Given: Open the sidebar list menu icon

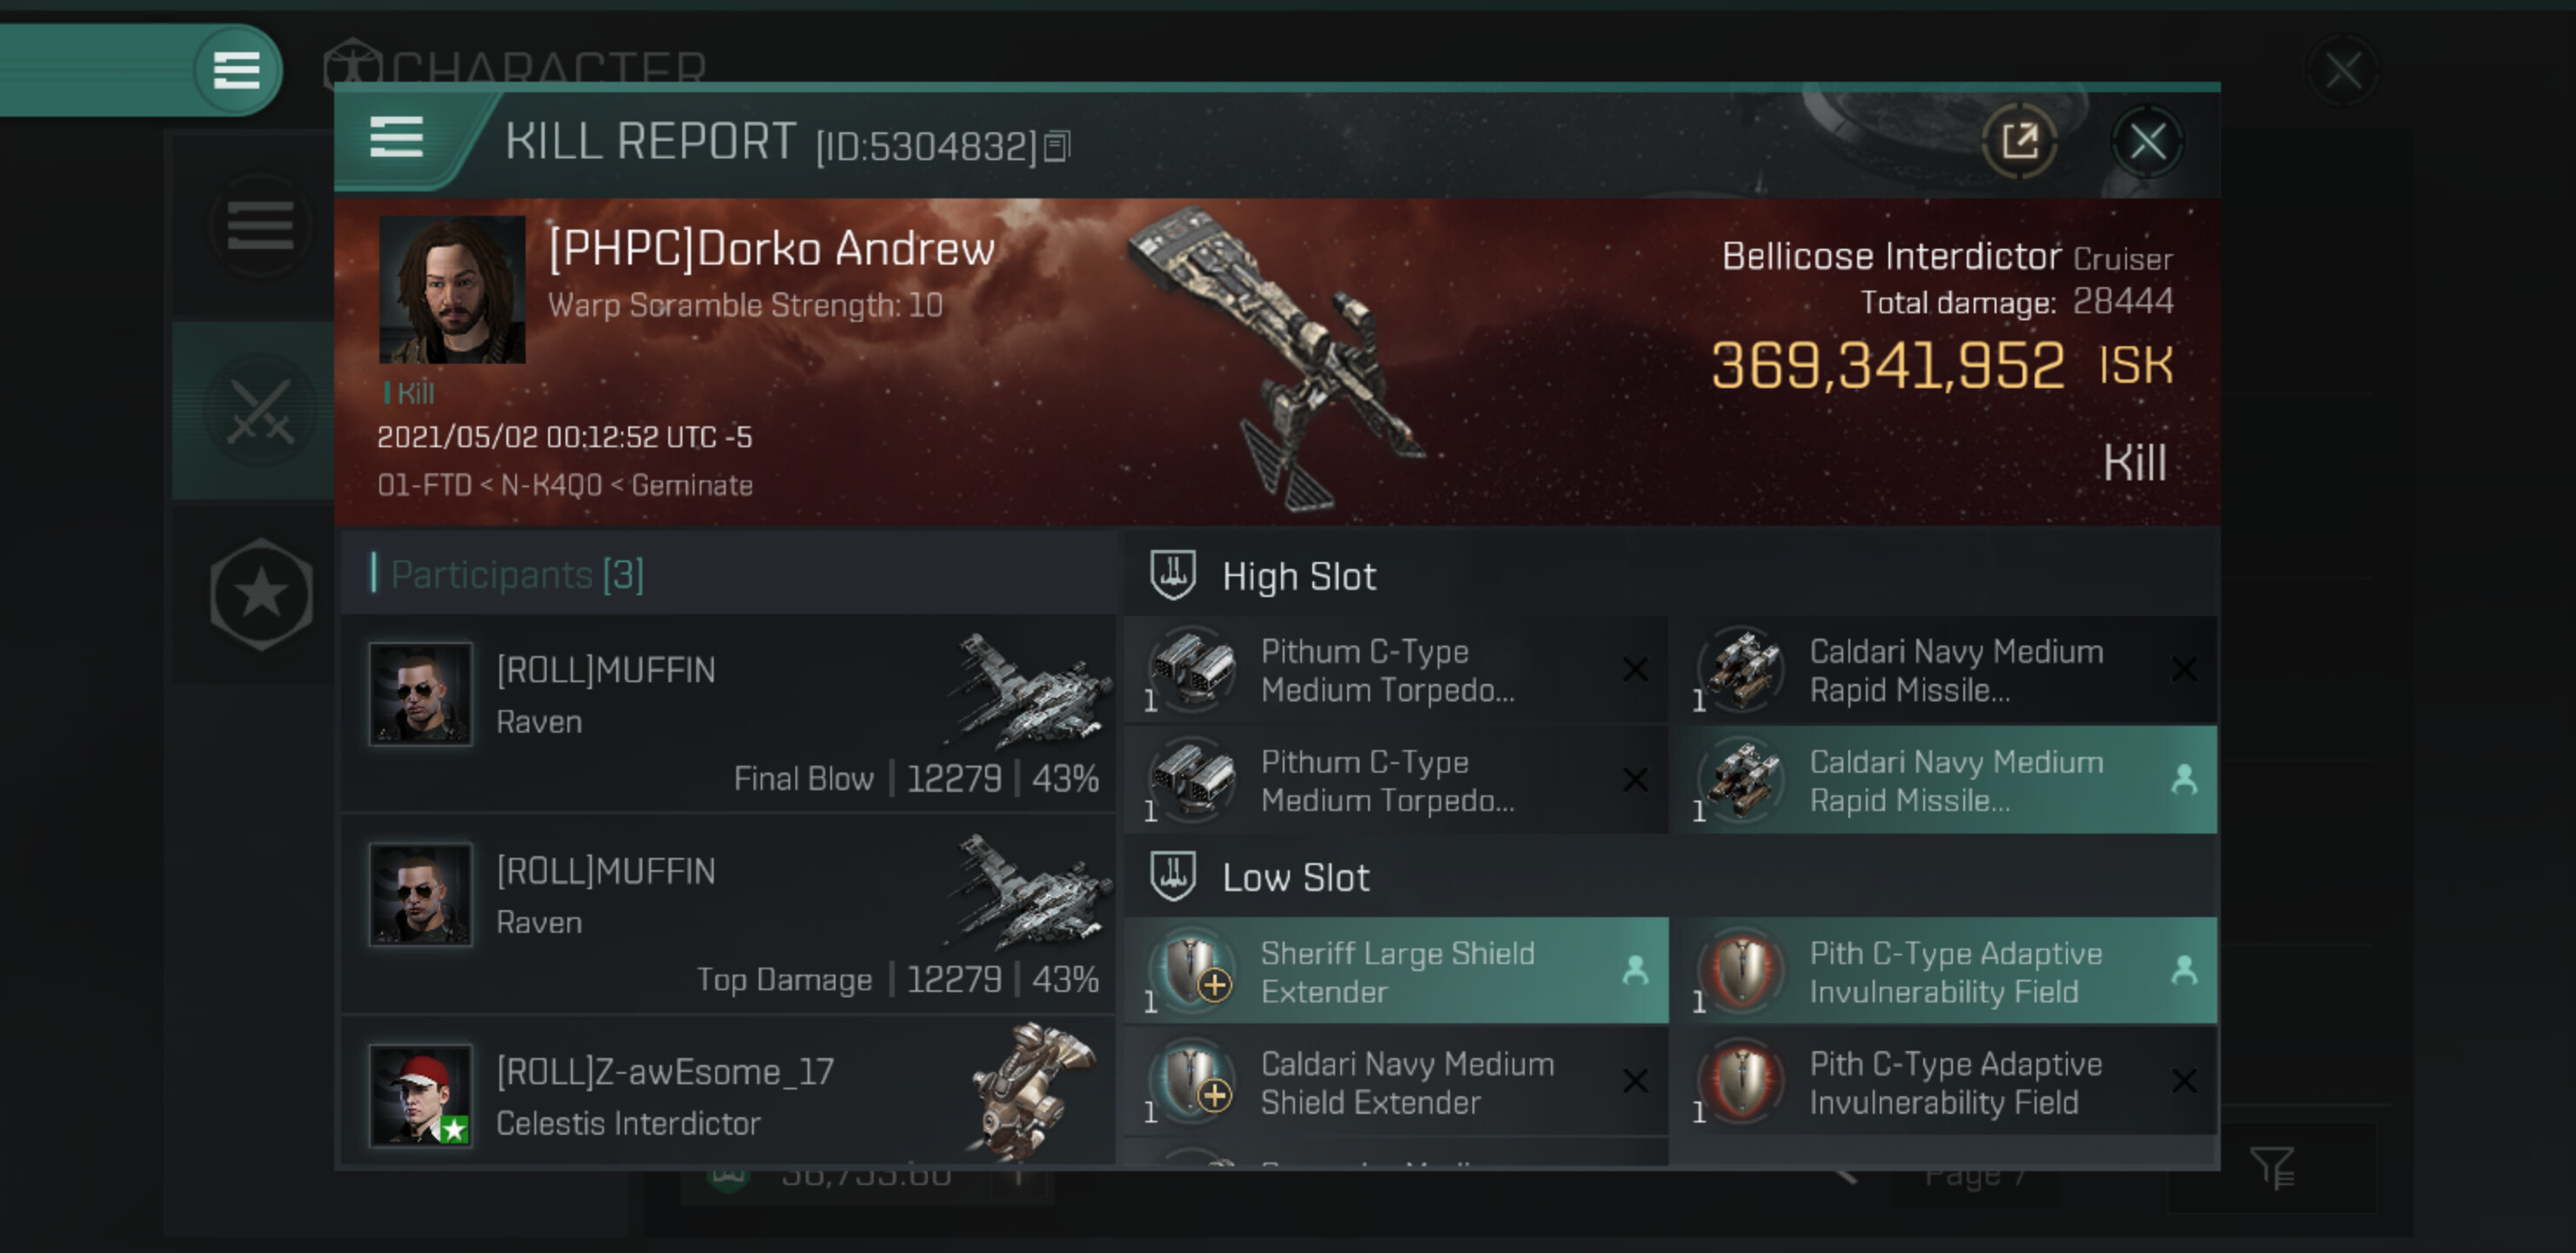Looking at the screenshot, I should coord(261,225).
